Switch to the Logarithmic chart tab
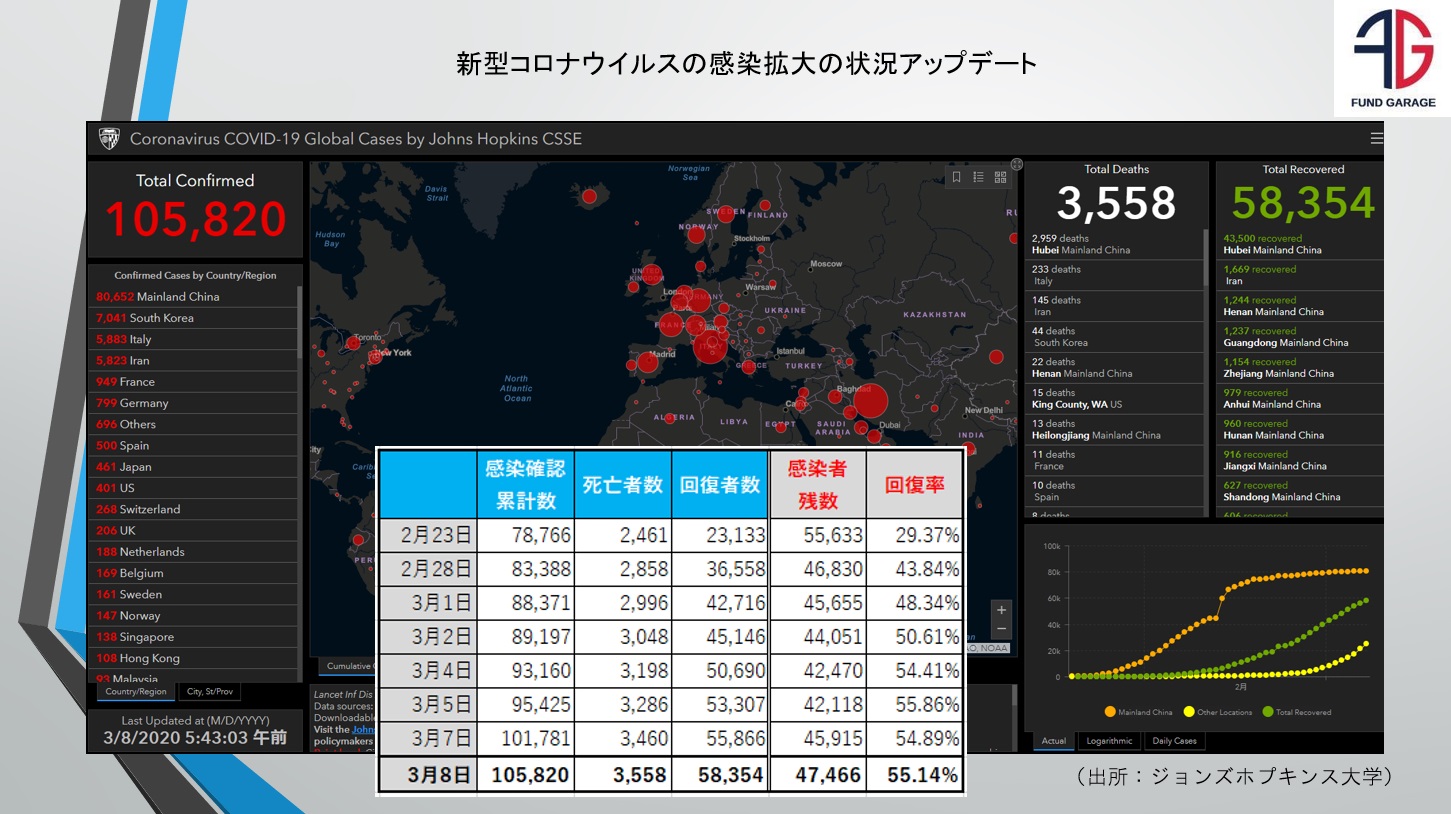Screen dimensions: 1451x814 point(1109,741)
